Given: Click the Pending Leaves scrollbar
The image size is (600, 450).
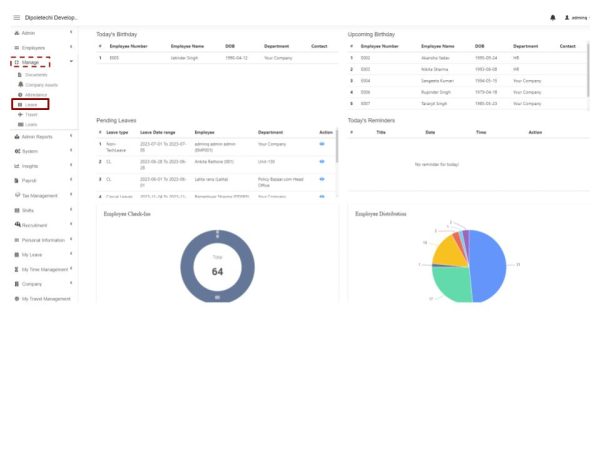Looking at the screenshot, I should [x=337, y=145].
